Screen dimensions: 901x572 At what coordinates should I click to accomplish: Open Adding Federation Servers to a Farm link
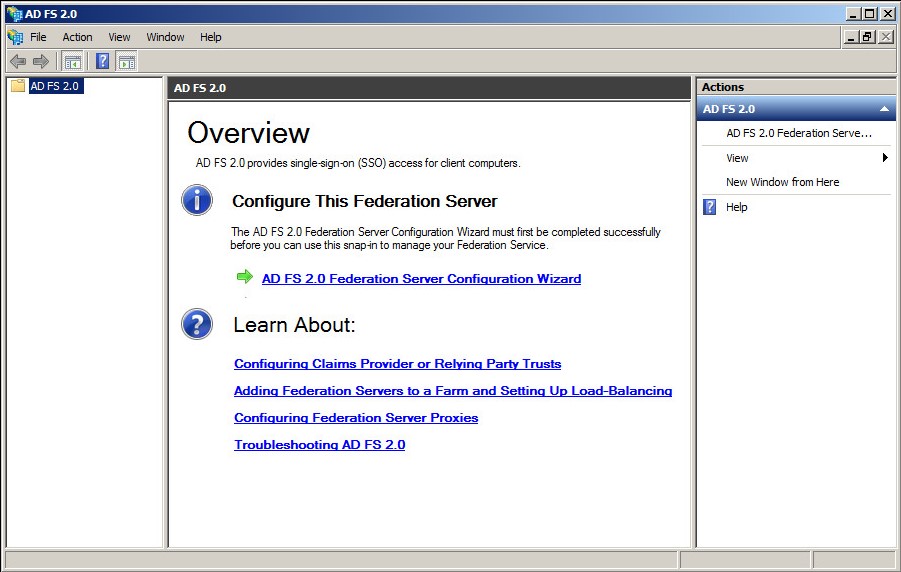pyautogui.click(x=453, y=391)
